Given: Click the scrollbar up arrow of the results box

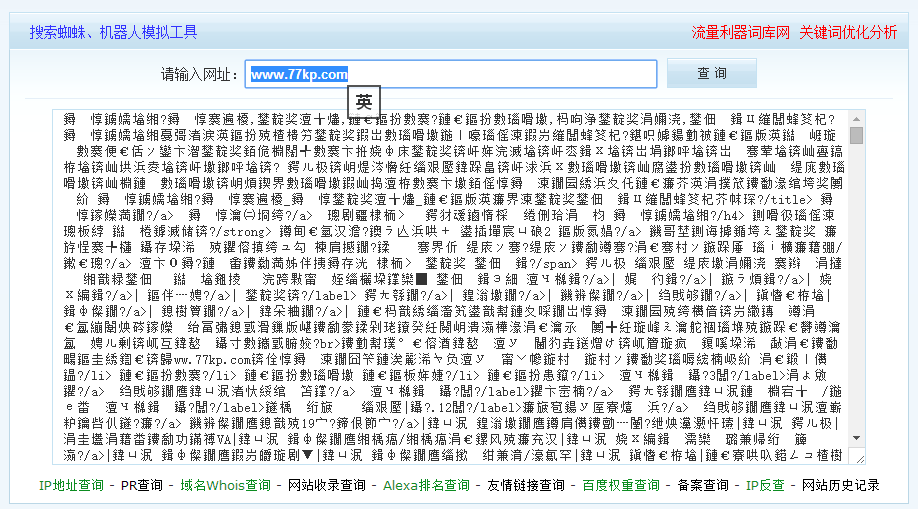Looking at the screenshot, I should tap(856, 119).
